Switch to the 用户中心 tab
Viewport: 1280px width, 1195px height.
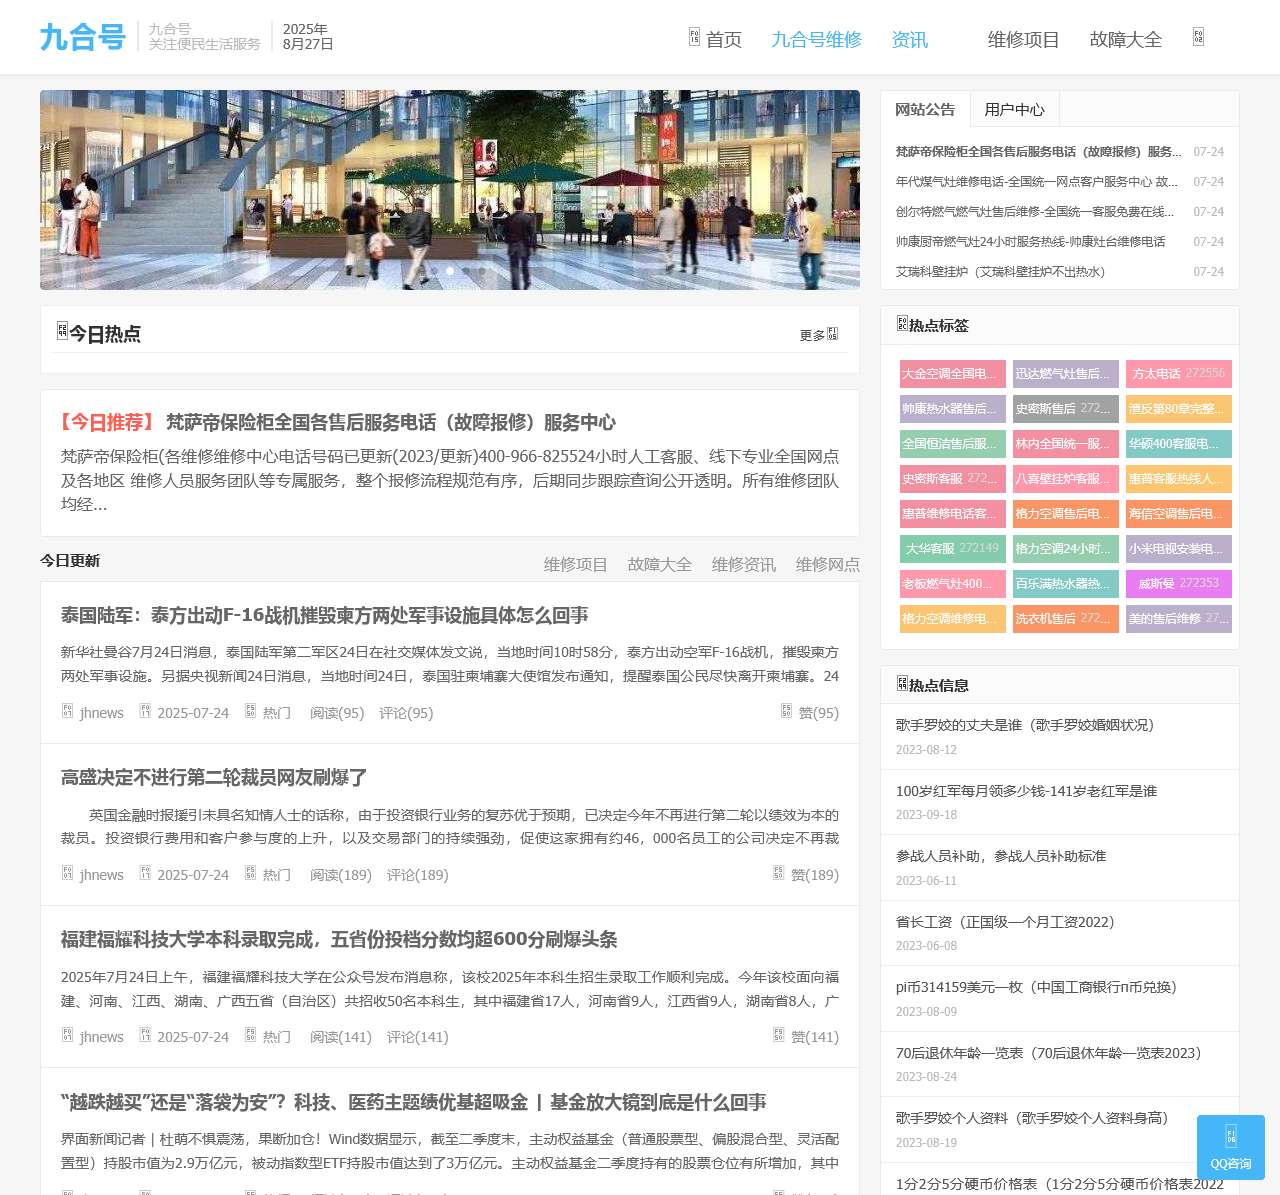1013,109
